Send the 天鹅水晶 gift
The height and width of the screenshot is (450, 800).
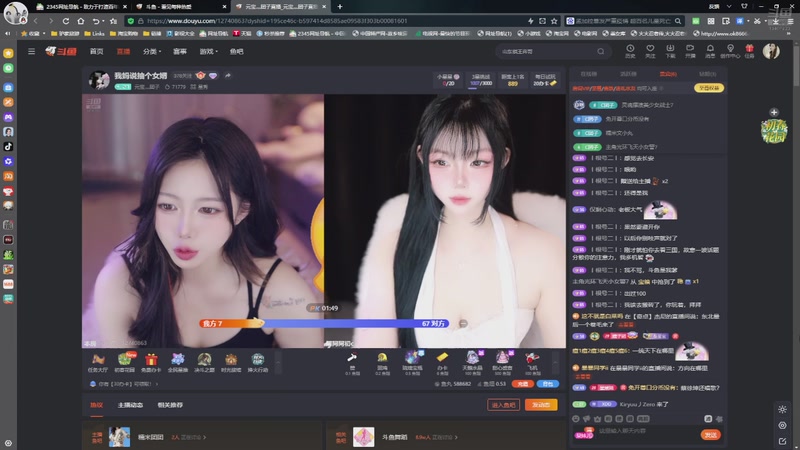coord(472,363)
